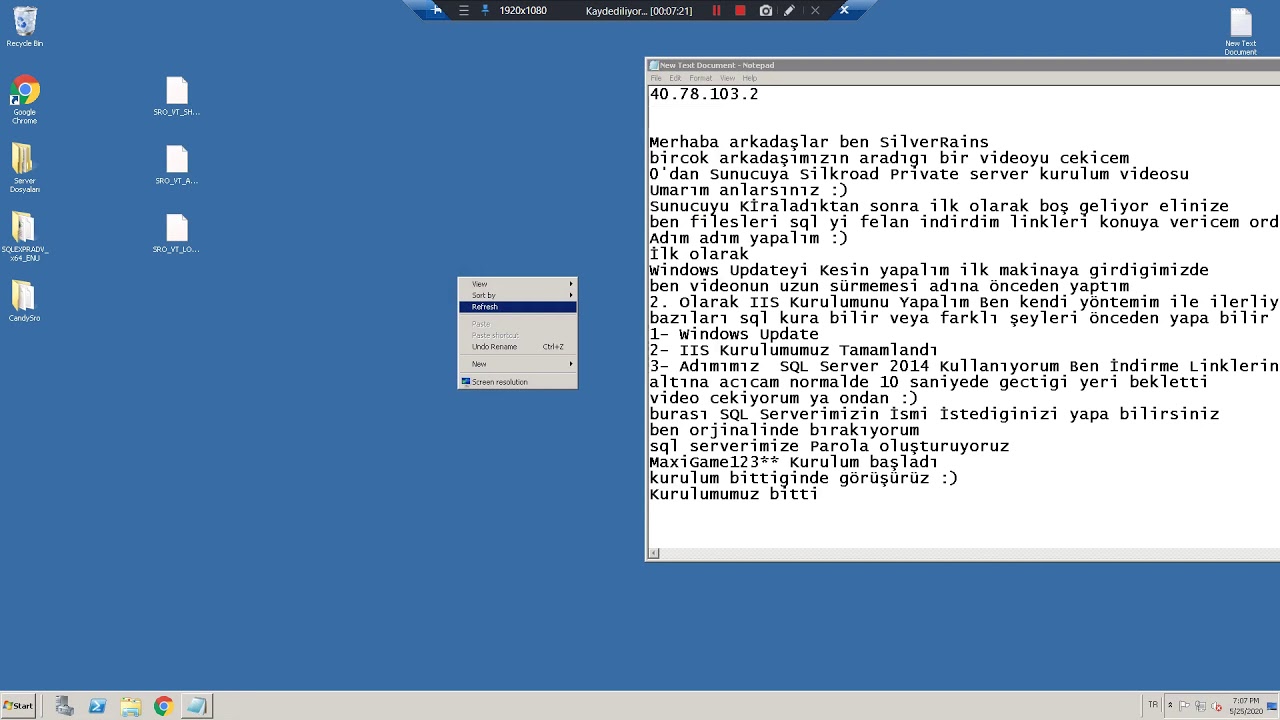Select the SRO_VT_A... file
The image size is (1280, 720).
[177, 166]
